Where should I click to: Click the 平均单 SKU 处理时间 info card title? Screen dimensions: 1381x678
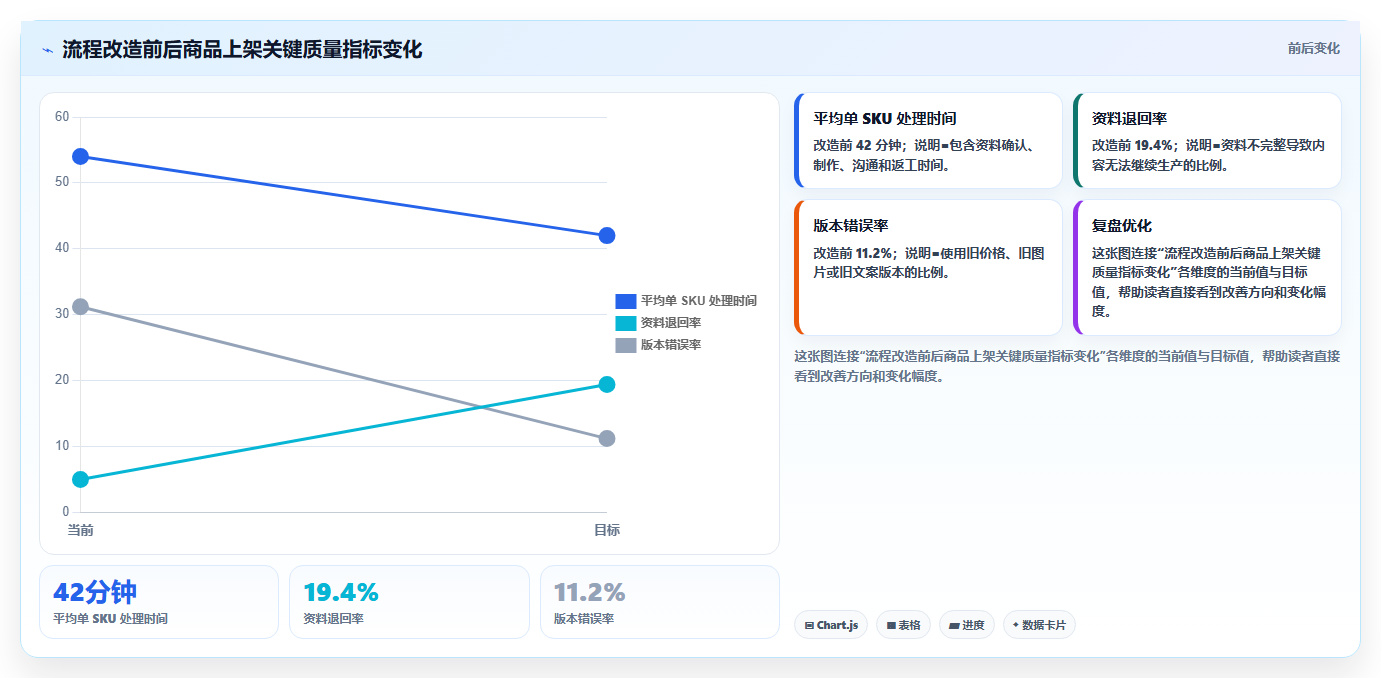tap(884, 118)
